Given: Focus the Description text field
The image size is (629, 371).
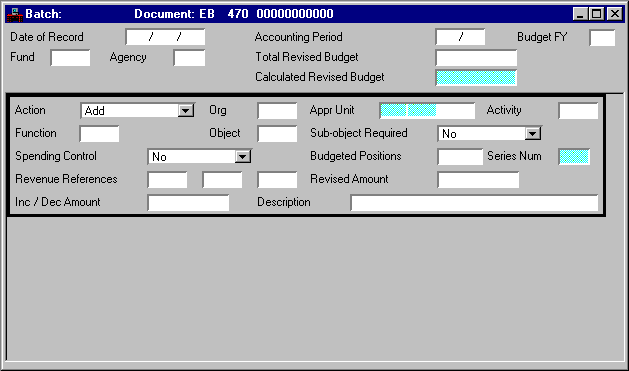Looking at the screenshot, I should pos(474,203).
